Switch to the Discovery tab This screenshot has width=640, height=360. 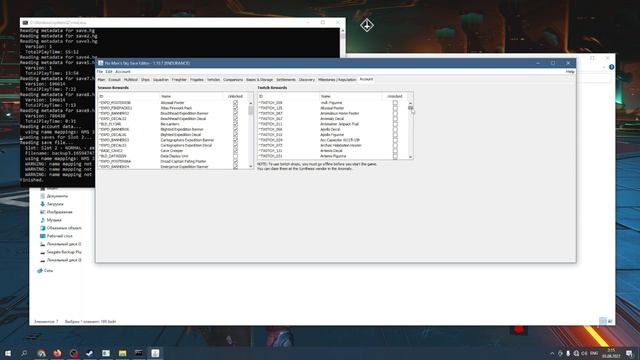307,80
